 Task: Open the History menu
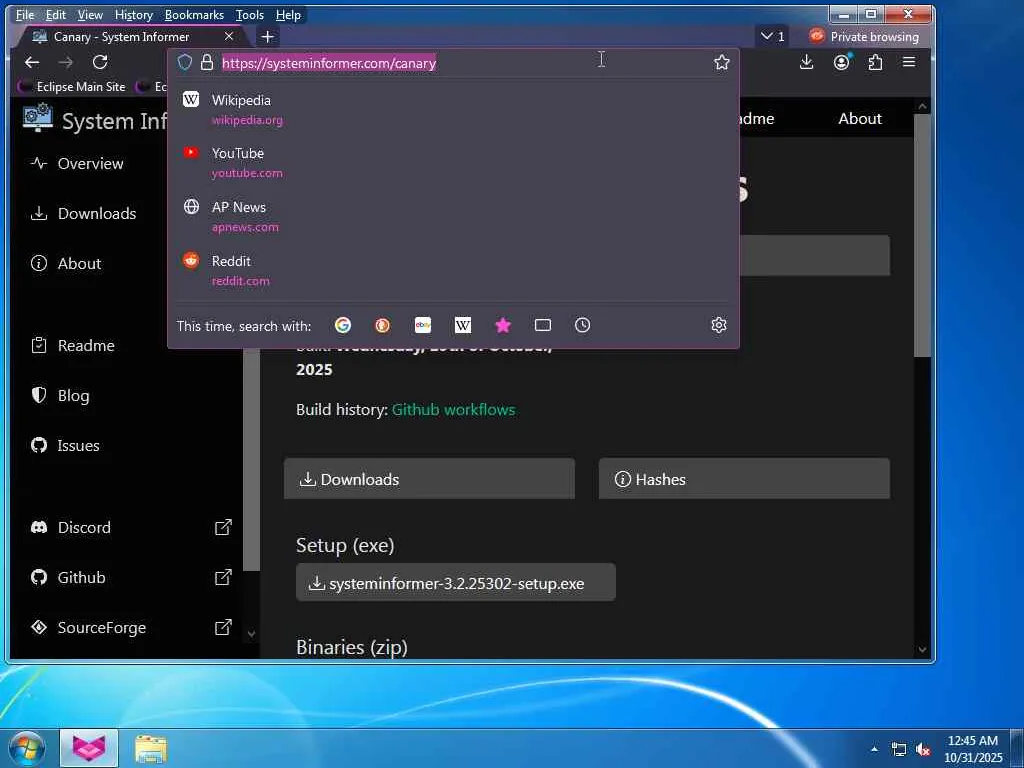click(134, 14)
